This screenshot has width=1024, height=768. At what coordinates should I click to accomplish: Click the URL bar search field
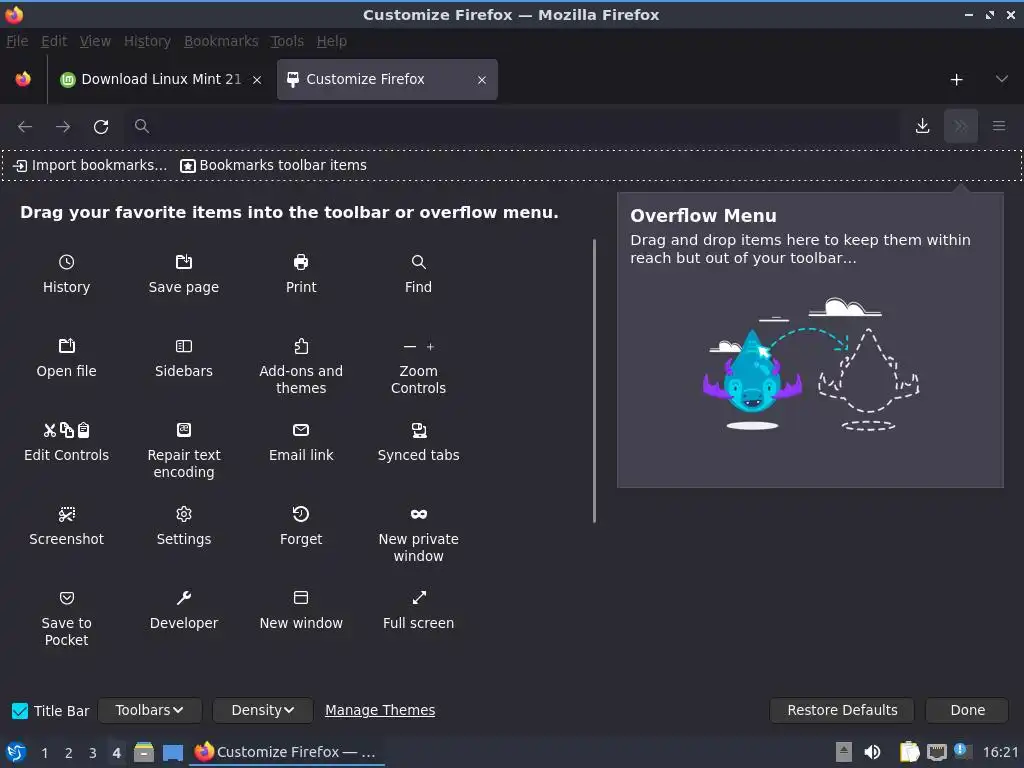click(x=513, y=126)
